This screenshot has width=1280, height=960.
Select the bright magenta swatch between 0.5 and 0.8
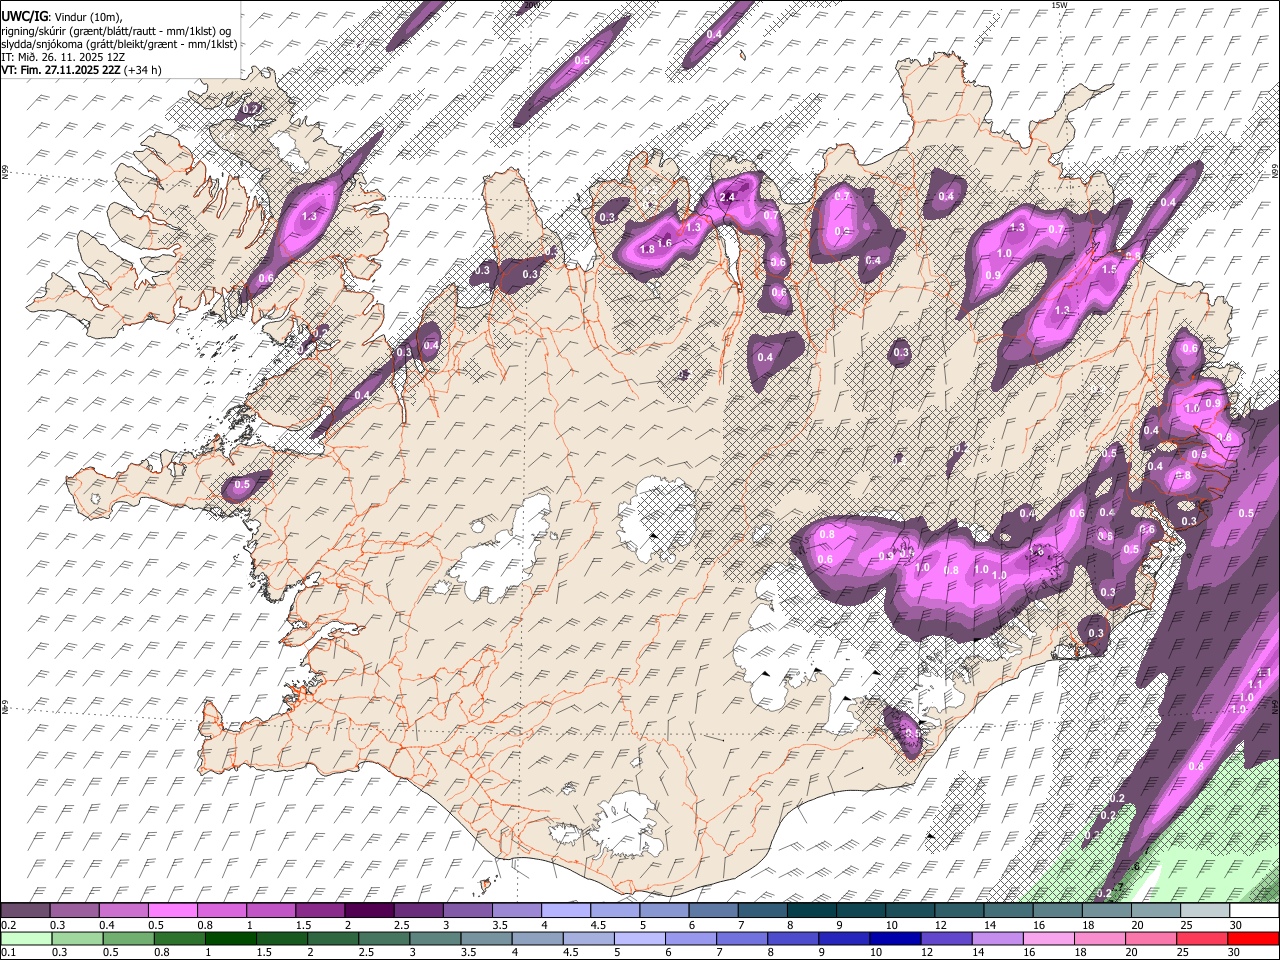(172, 911)
